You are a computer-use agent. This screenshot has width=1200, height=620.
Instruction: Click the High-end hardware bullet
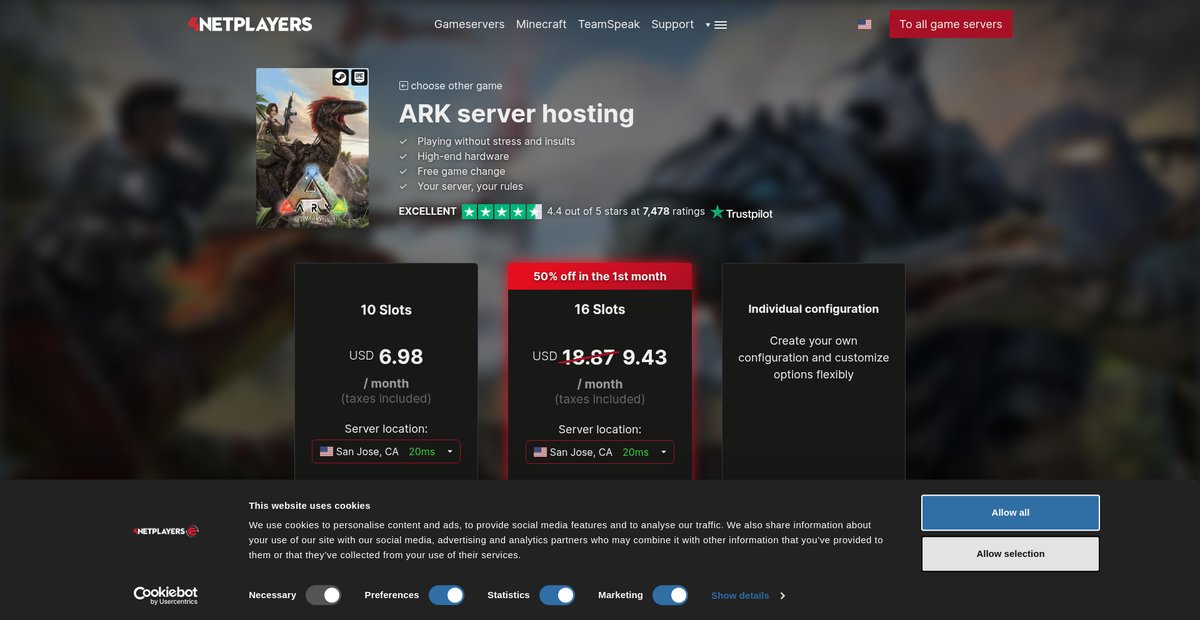click(463, 157)
